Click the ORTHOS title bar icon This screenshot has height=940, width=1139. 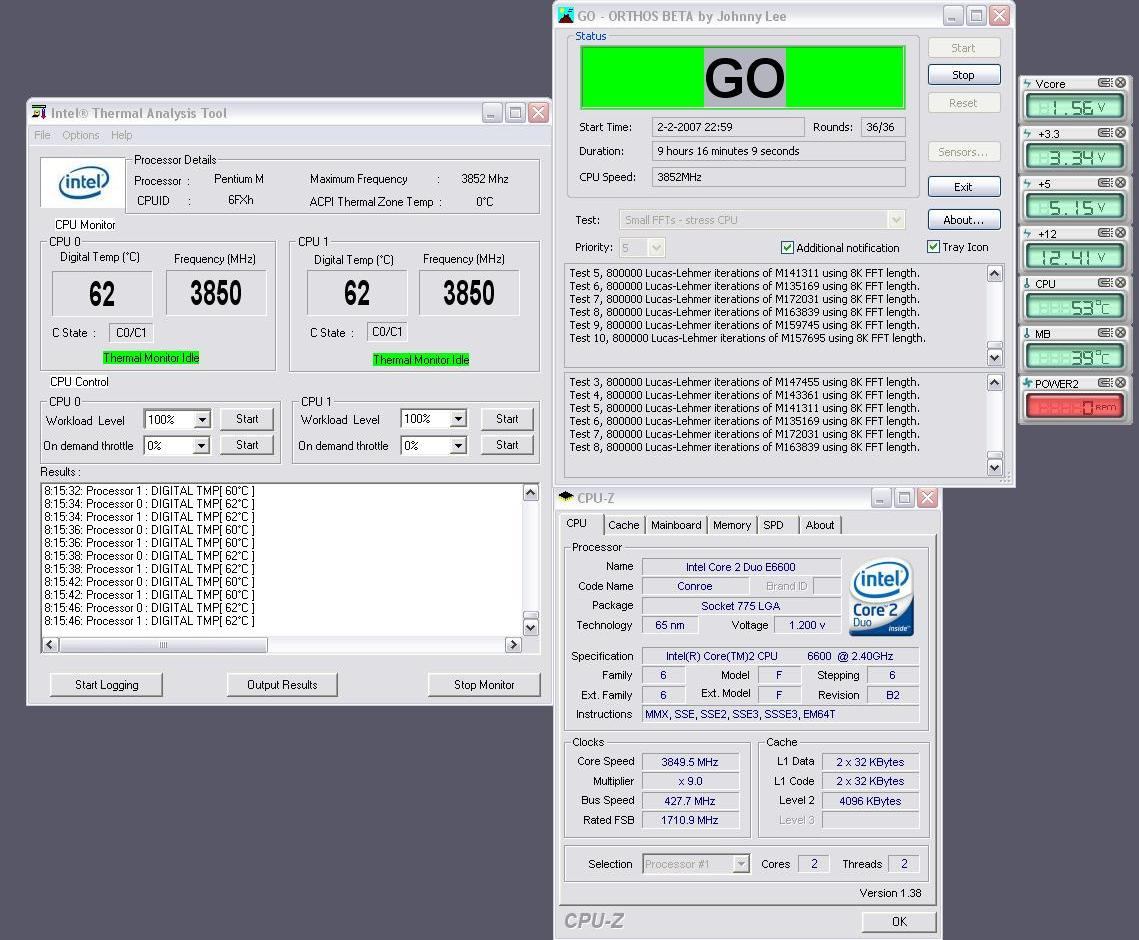click(x=565, y=15)
